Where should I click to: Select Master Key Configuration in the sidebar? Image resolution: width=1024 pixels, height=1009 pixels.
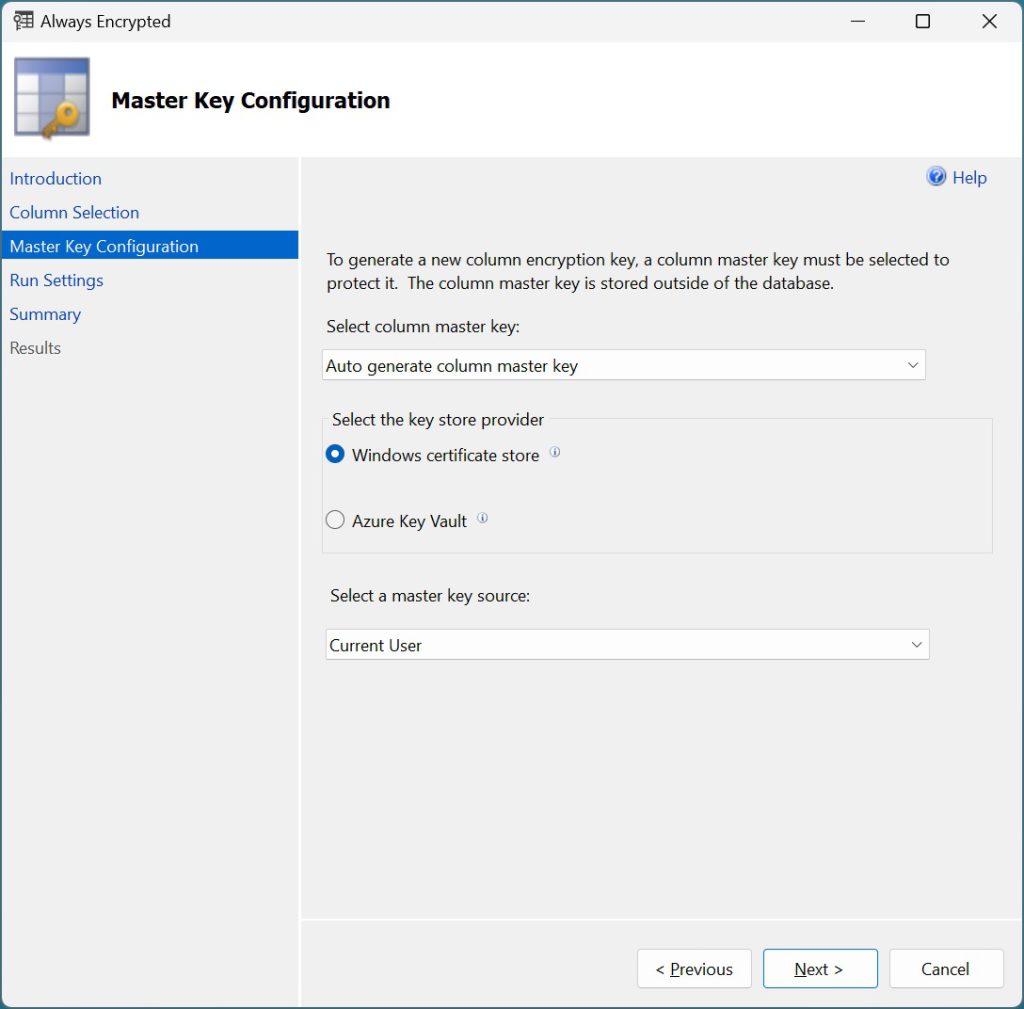coord(104,246)
